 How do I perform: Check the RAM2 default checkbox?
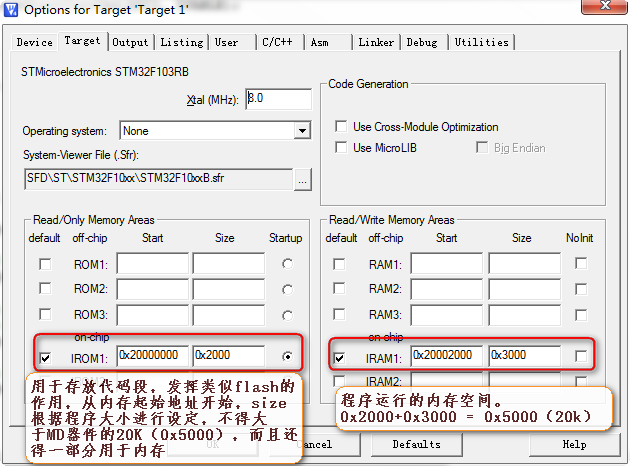(x=339, y=288)
